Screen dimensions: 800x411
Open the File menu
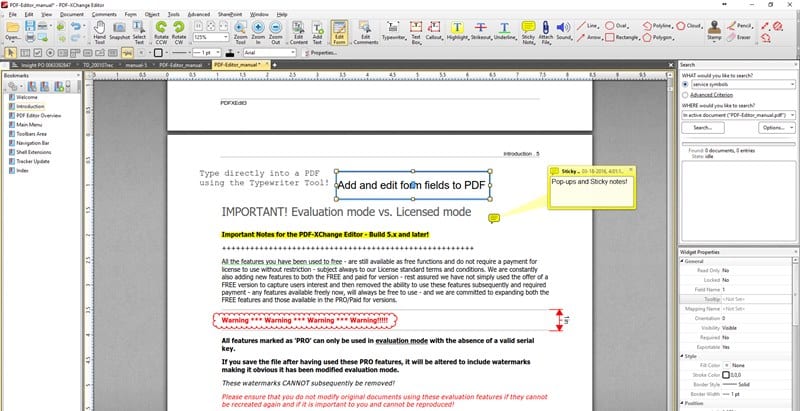point(12,14)
